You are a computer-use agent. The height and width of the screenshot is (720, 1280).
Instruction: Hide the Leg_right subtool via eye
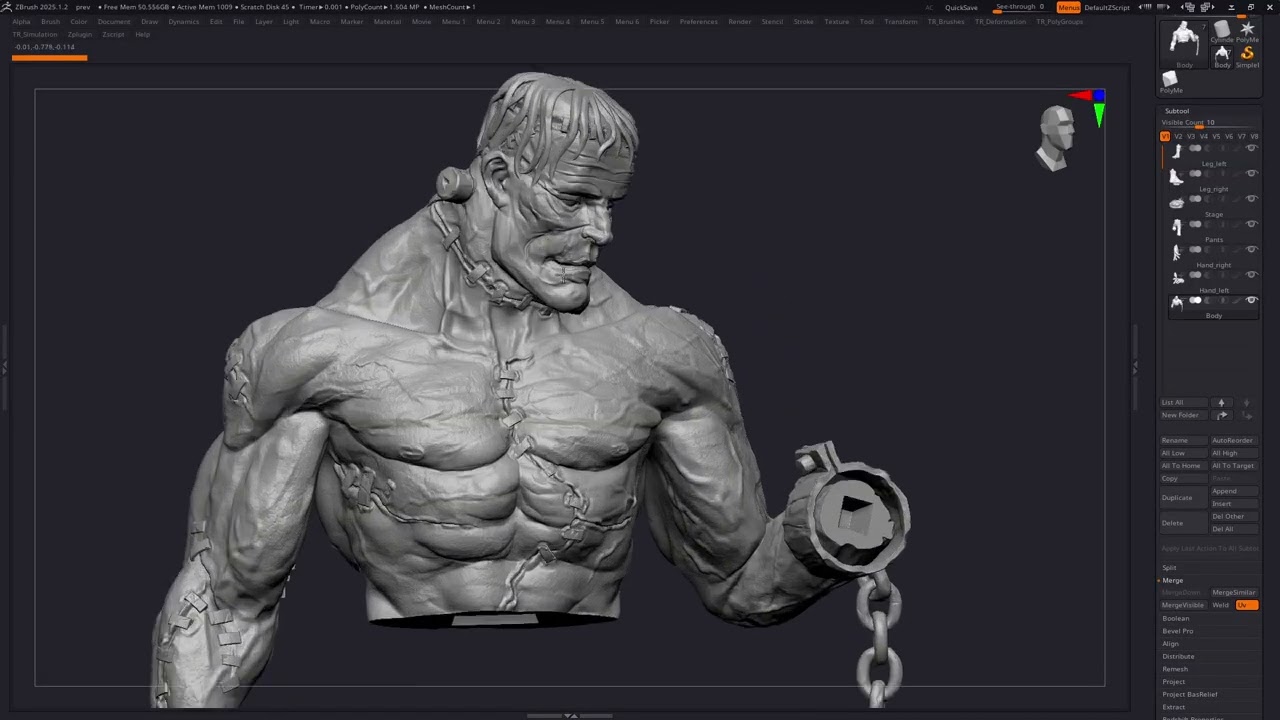[1250, 173]
